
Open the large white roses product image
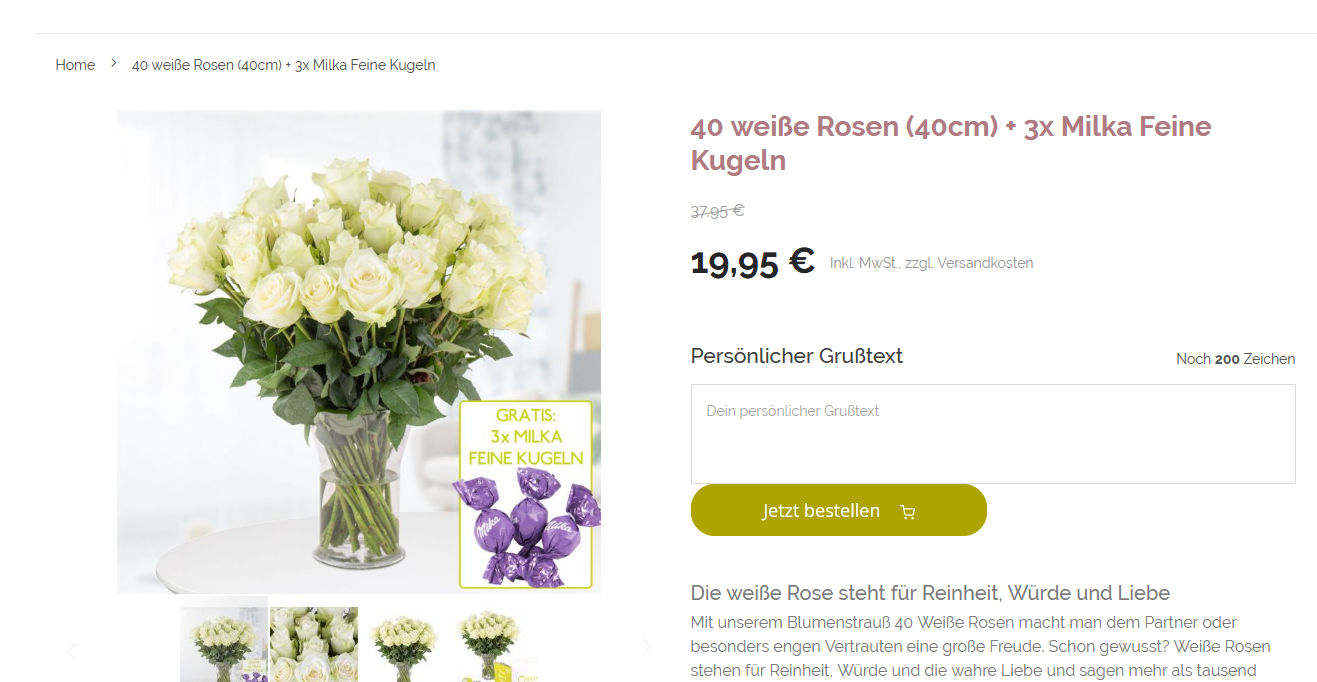point(359,352)
